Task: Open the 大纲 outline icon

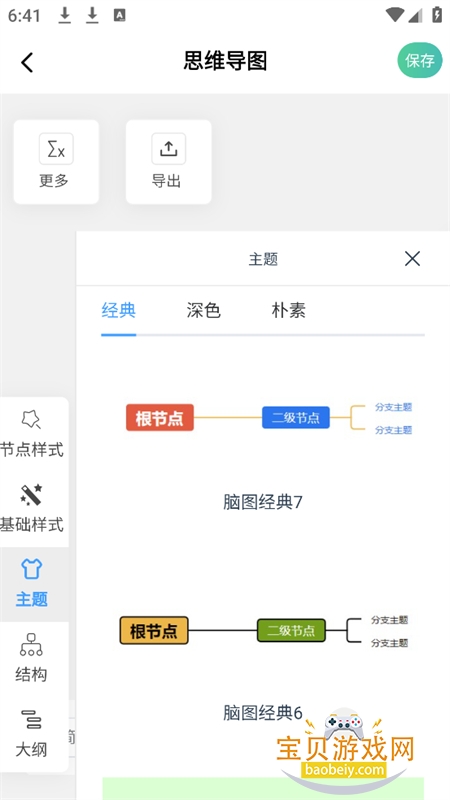Action: (31, 719)
